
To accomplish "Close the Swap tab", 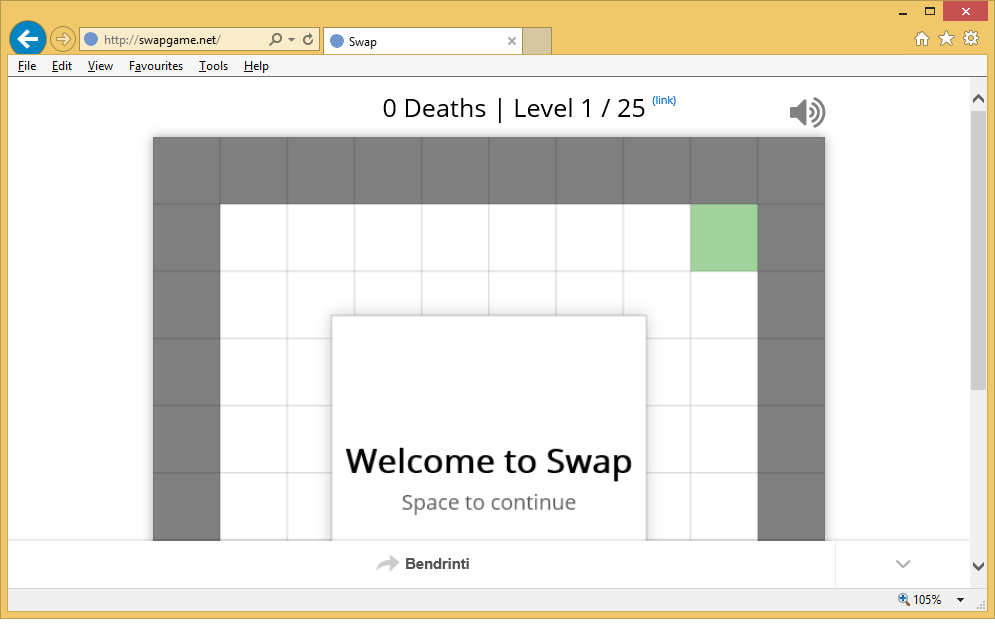I will click(512, 41).
